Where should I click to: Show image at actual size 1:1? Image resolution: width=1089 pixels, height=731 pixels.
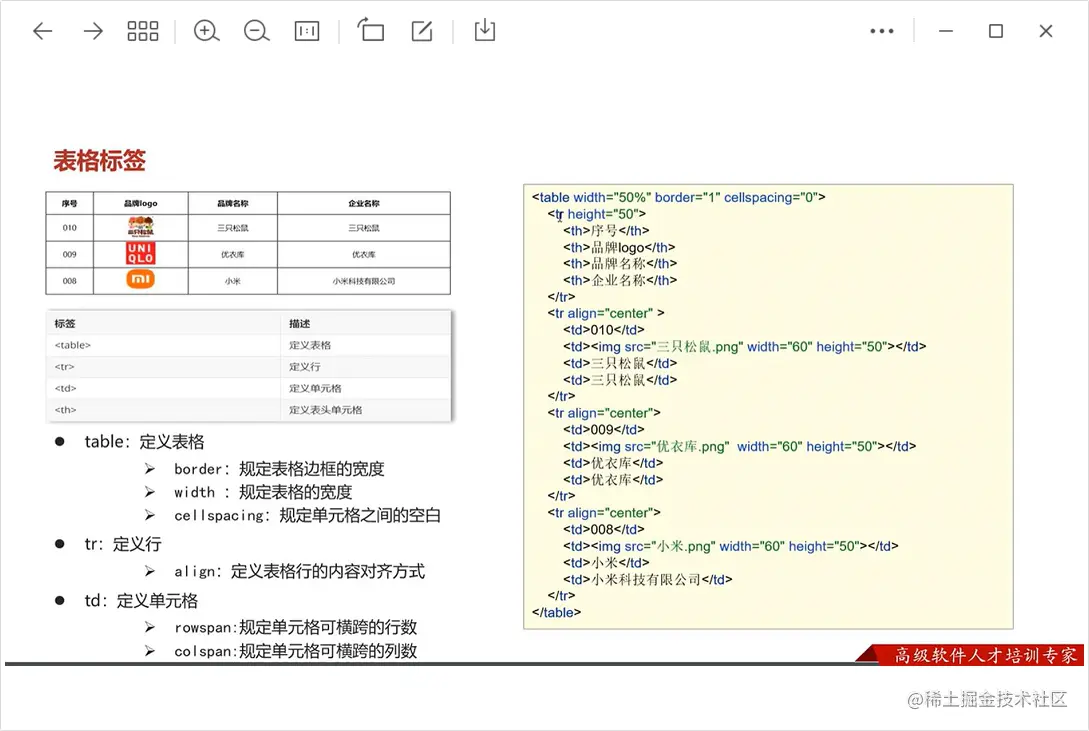307,31
